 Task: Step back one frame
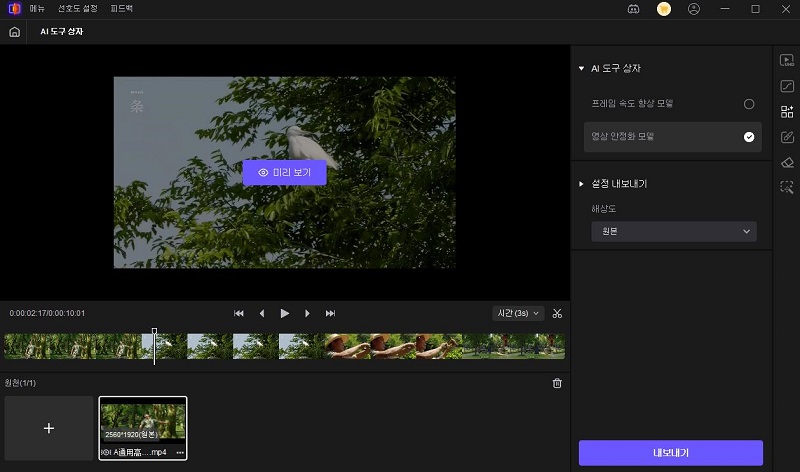click(262, 313)
